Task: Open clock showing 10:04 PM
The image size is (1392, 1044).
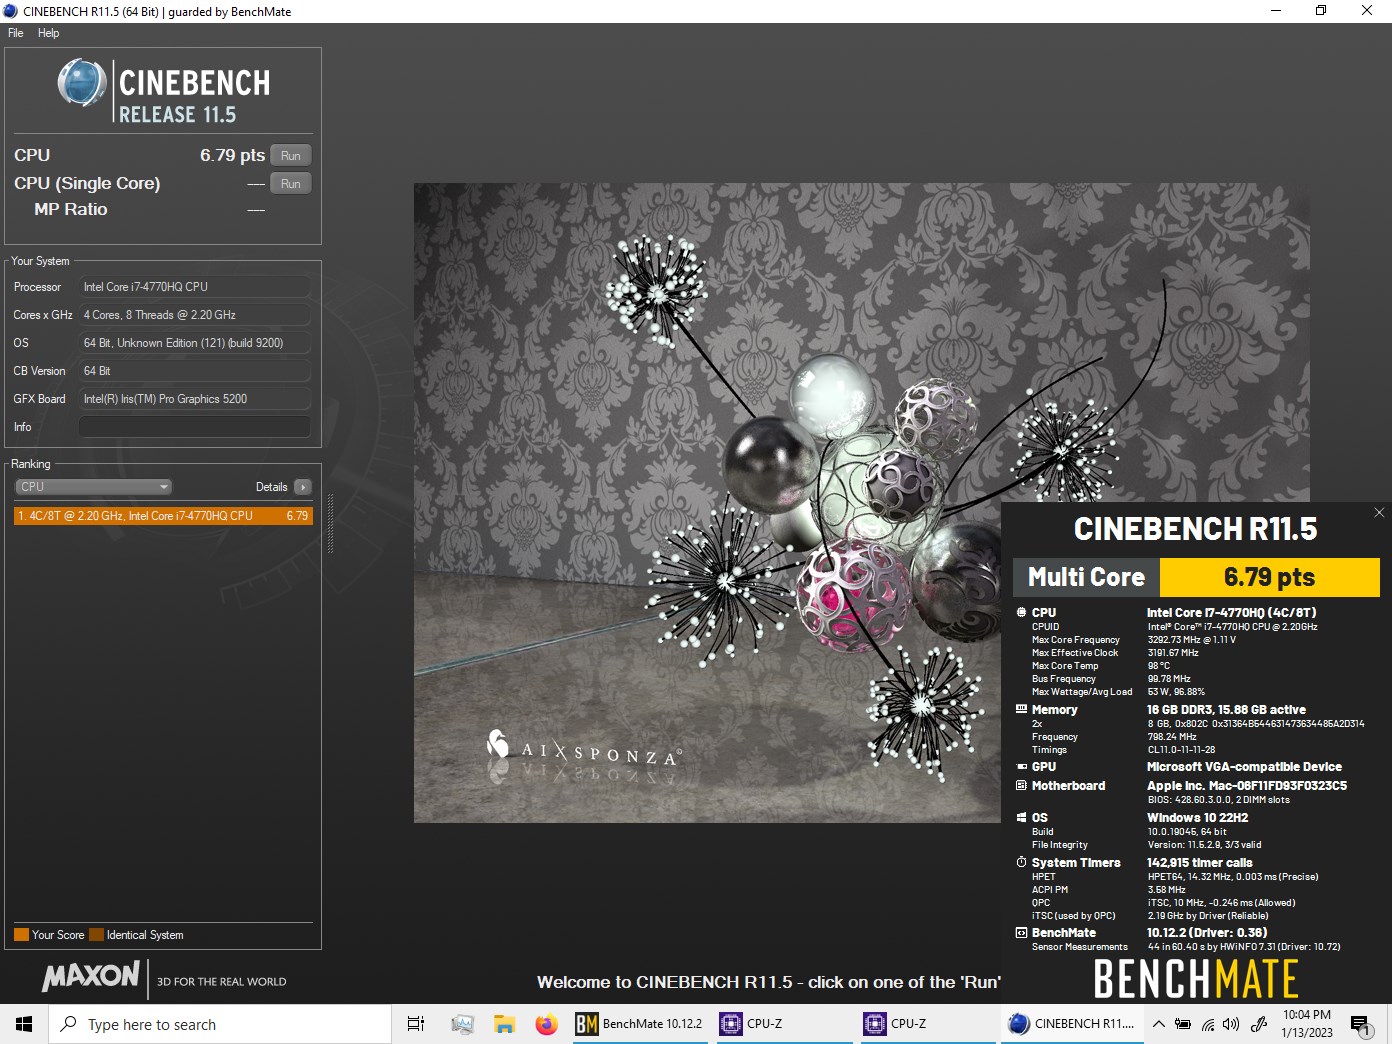Action: [x=1307, y=1024]
